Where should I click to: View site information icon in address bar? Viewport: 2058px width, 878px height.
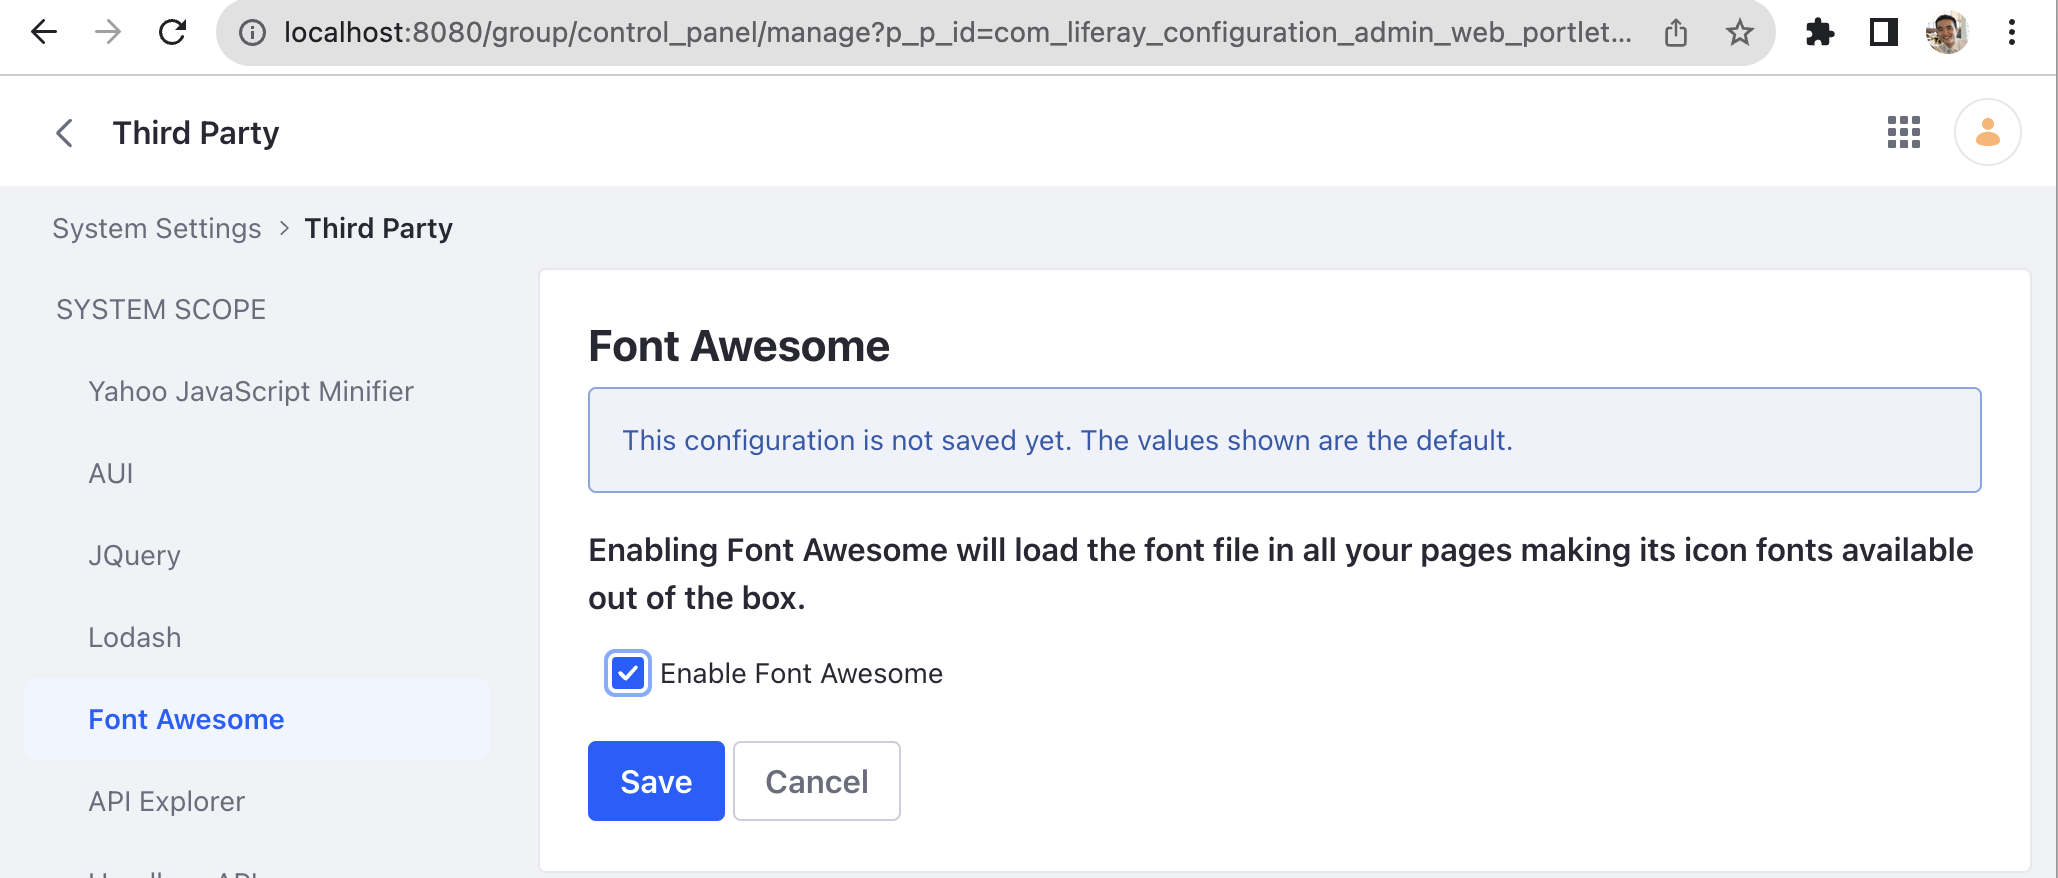[252, 33]
